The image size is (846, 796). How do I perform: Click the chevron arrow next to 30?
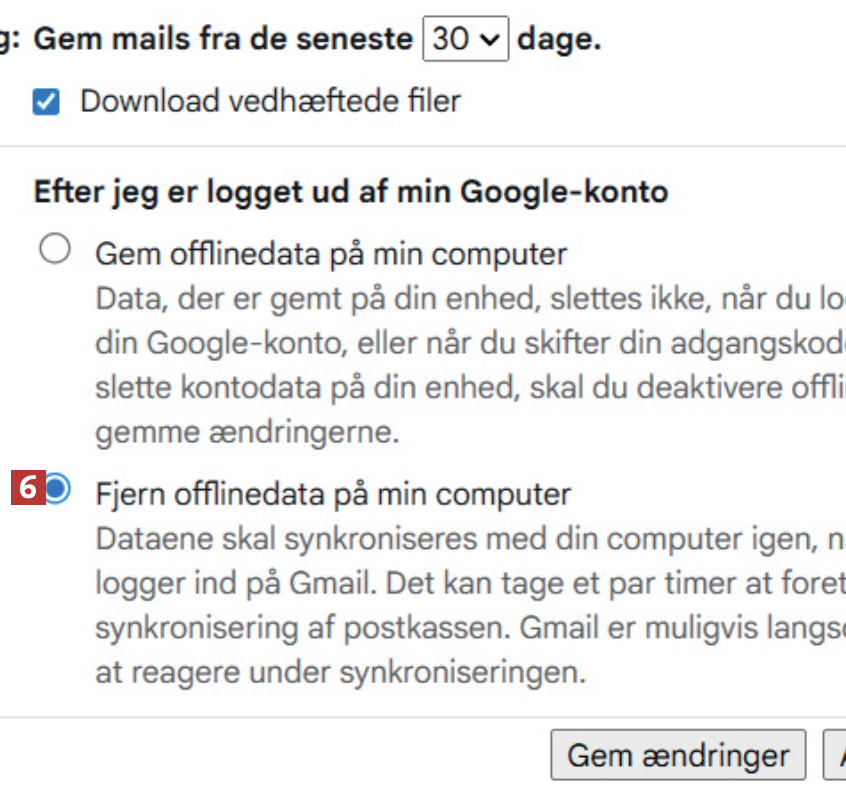point(489,40)
